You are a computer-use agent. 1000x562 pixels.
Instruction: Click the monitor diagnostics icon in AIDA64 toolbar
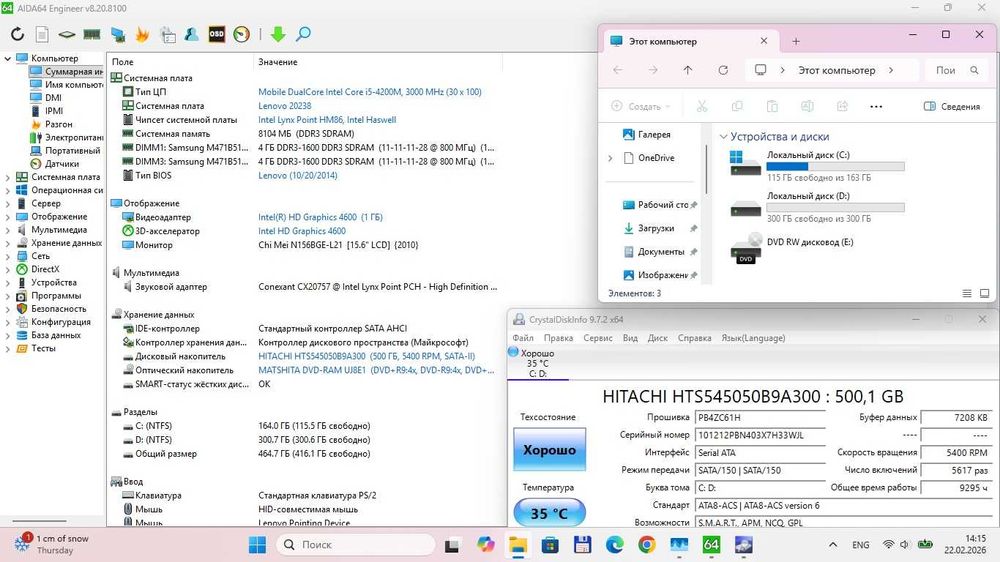tap(117, 34)
